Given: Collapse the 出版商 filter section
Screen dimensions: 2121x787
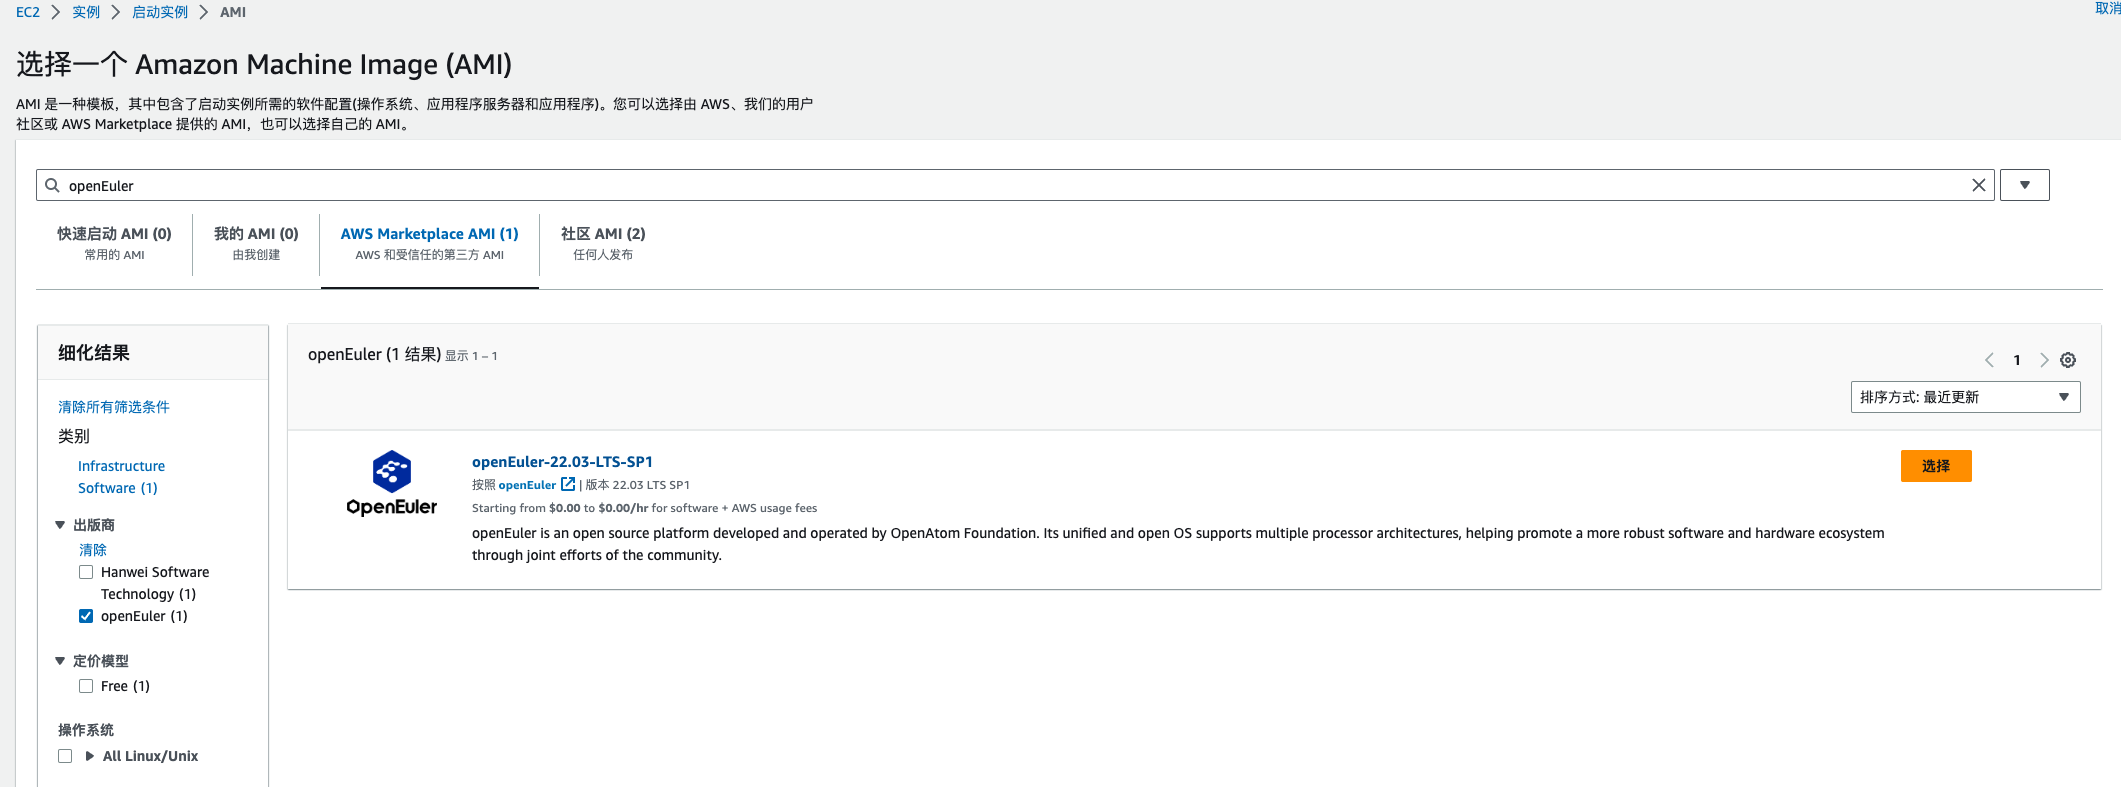Looking at the screenshot, I should [60, 525].
